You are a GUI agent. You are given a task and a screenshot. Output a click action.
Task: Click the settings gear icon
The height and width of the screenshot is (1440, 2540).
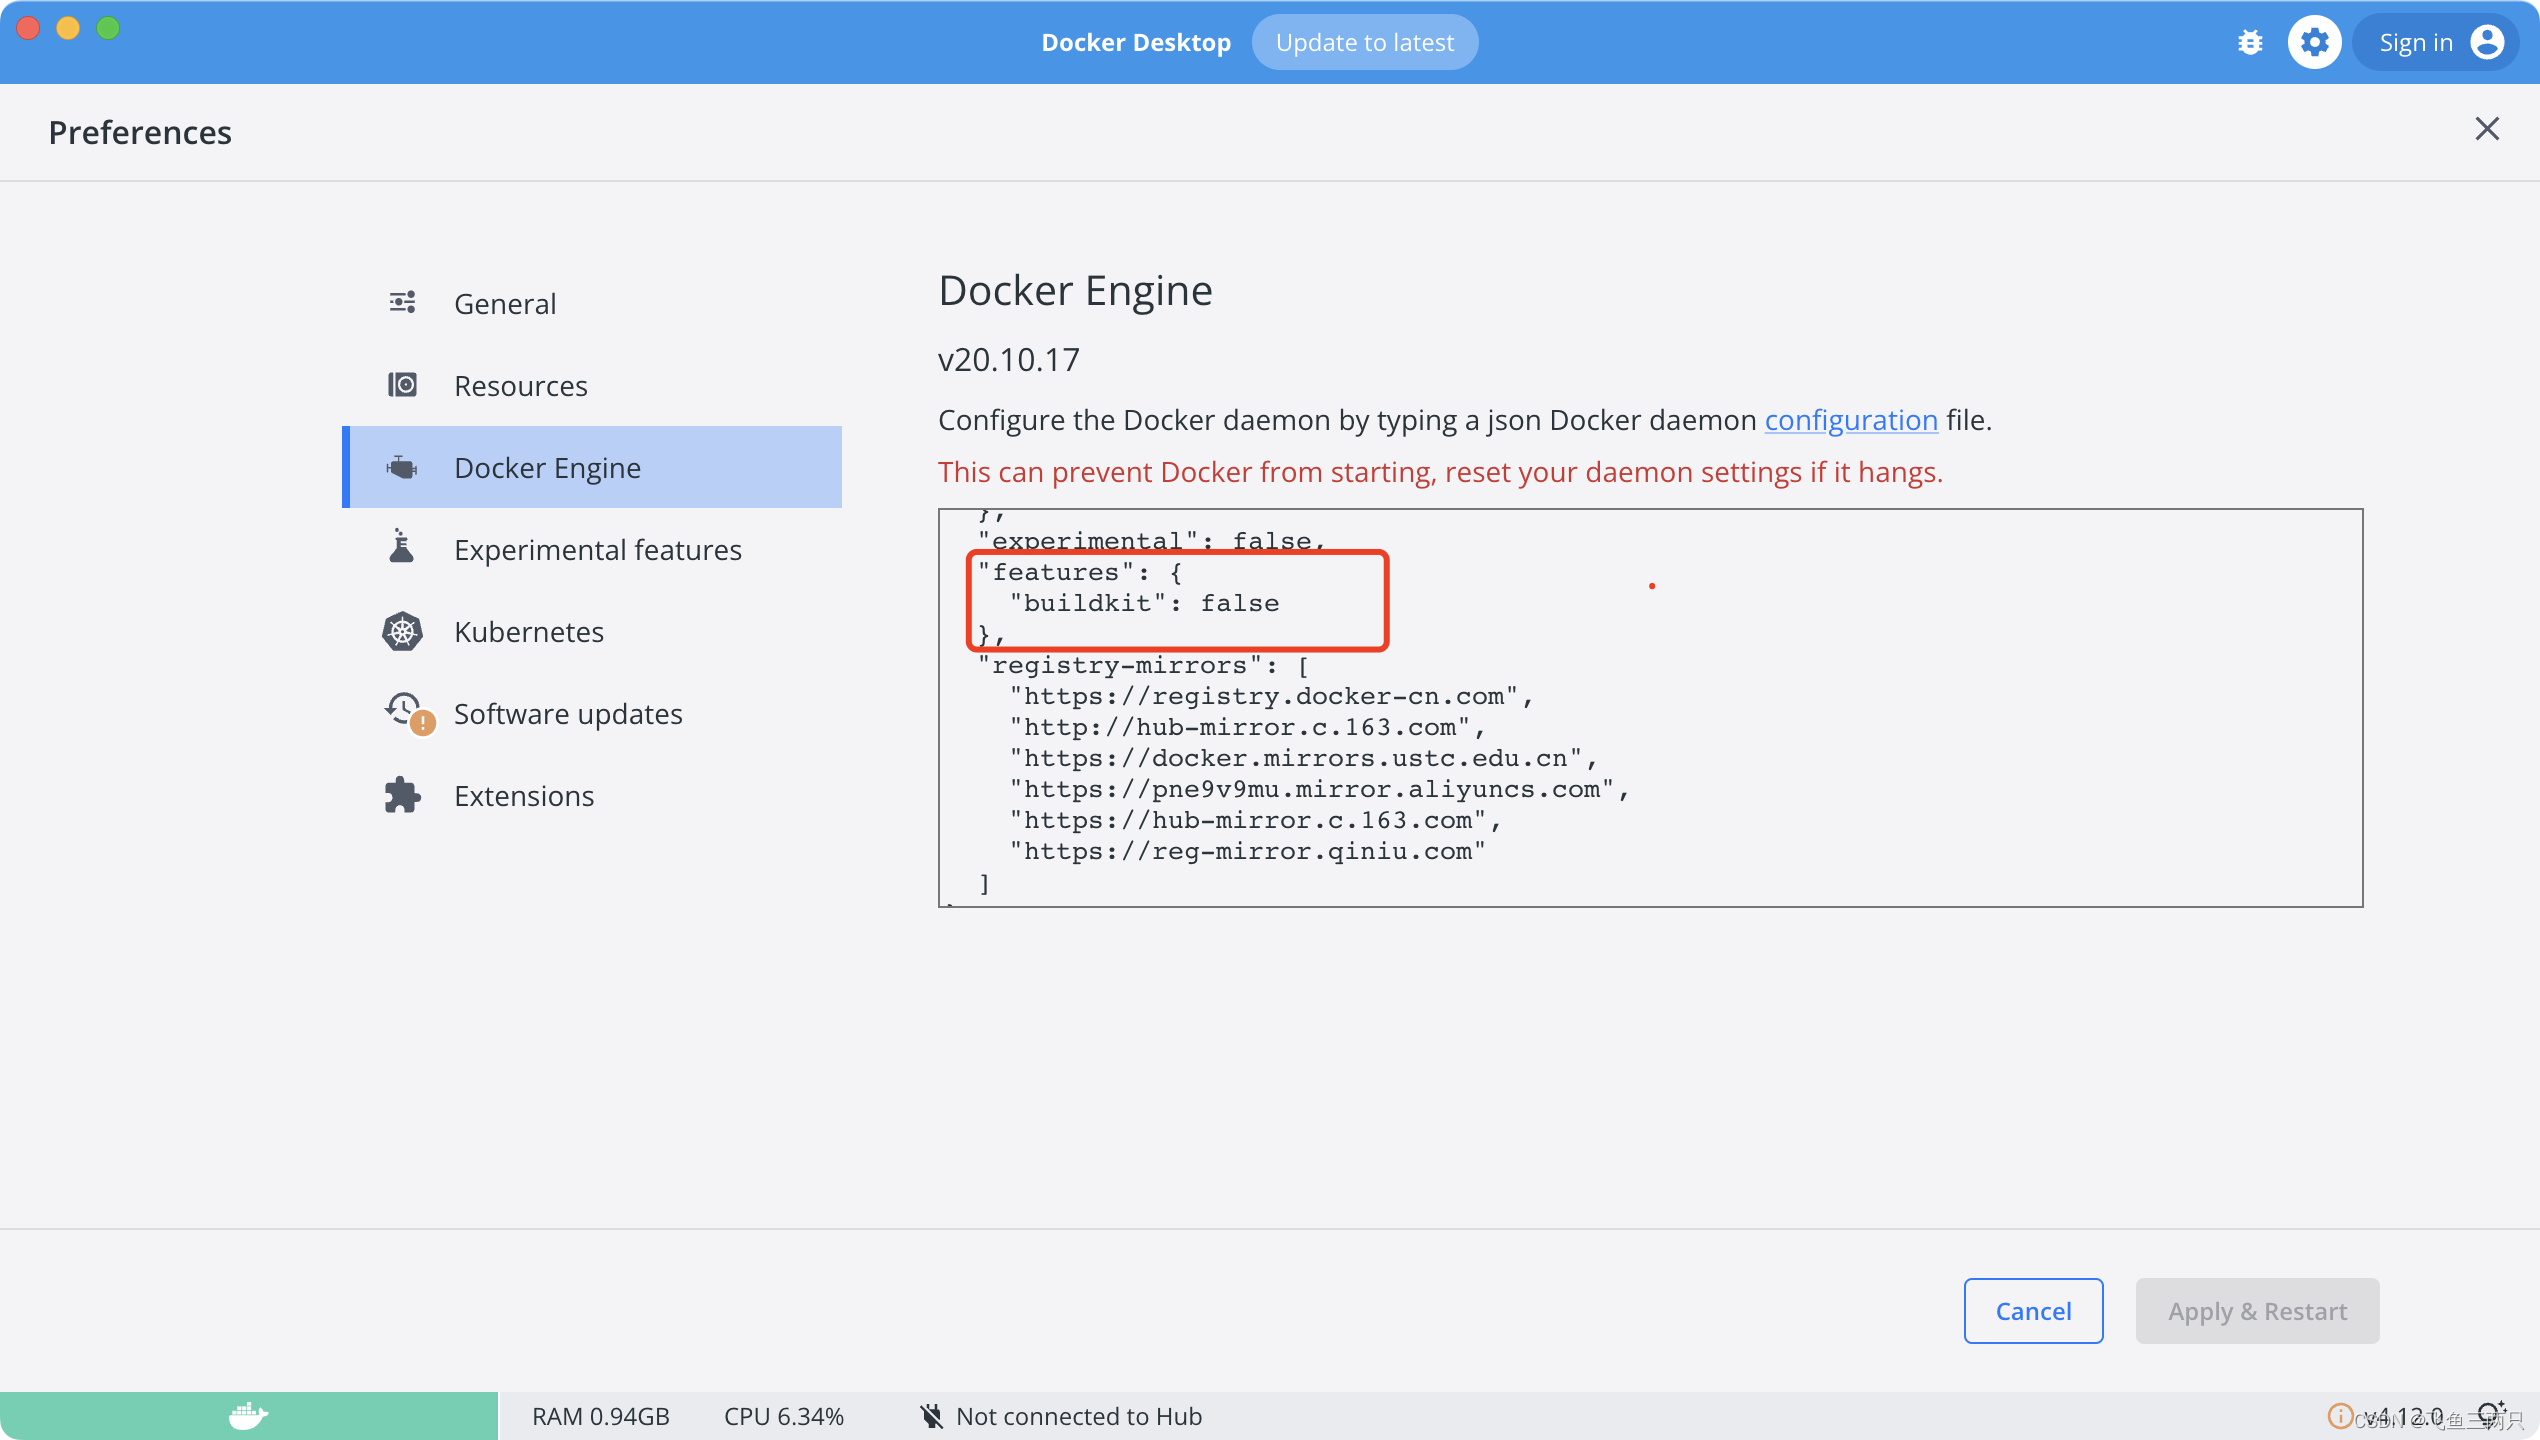(2314, 42)
